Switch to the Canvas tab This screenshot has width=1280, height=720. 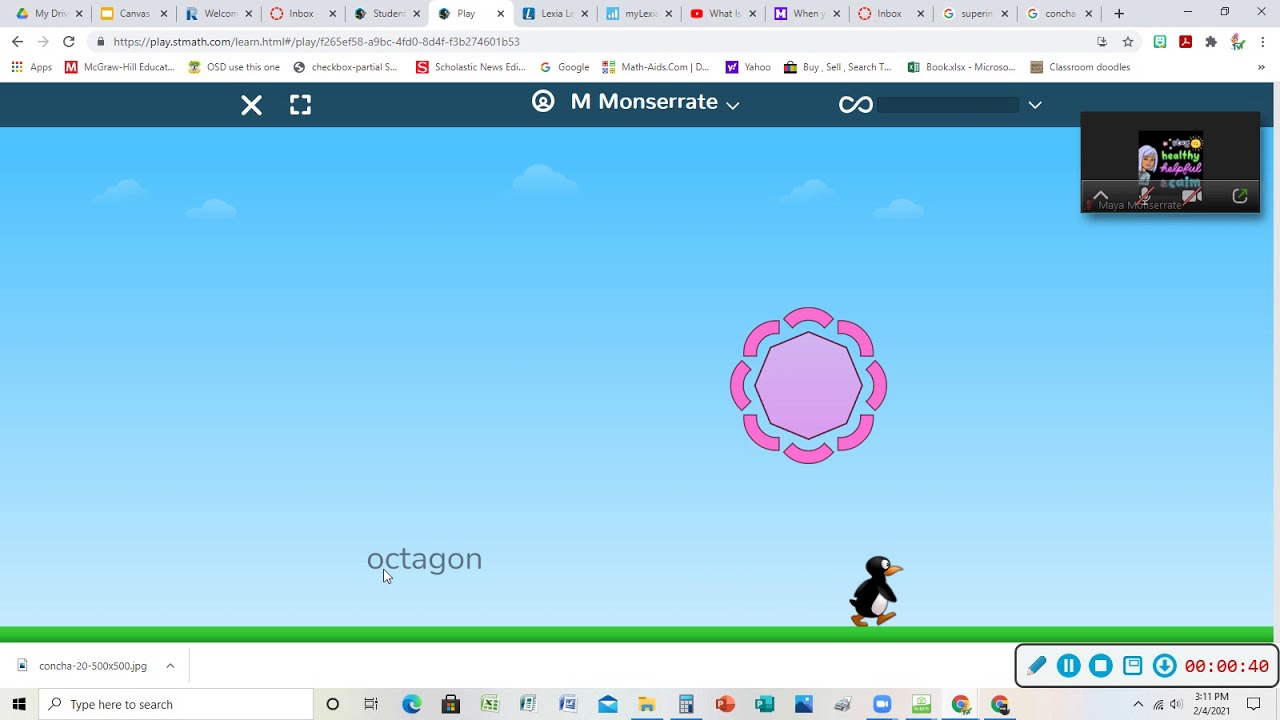click(134, 14)
